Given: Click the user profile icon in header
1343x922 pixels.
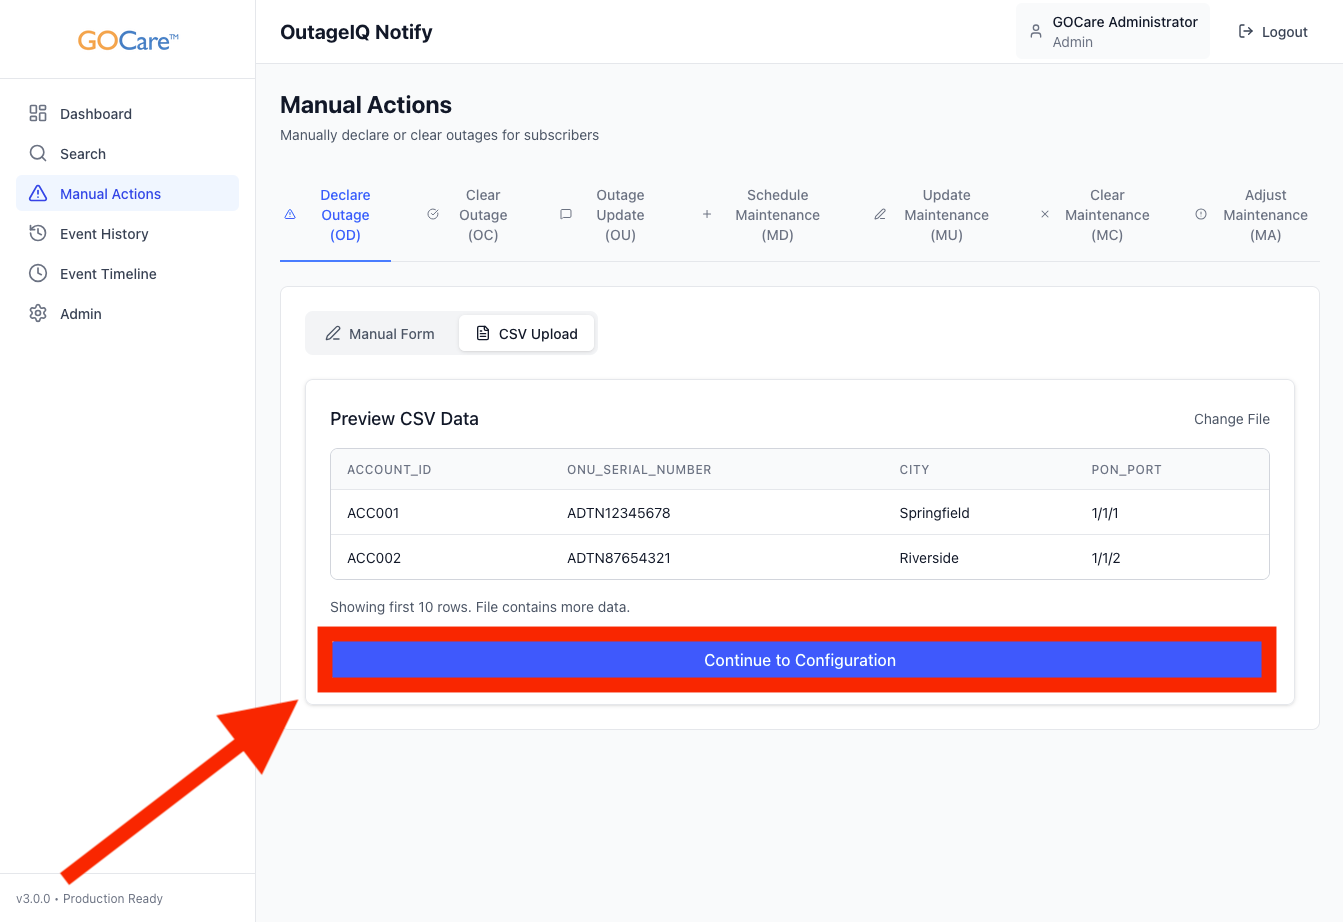Looking at the screenshot, I should click(1036, 31).
